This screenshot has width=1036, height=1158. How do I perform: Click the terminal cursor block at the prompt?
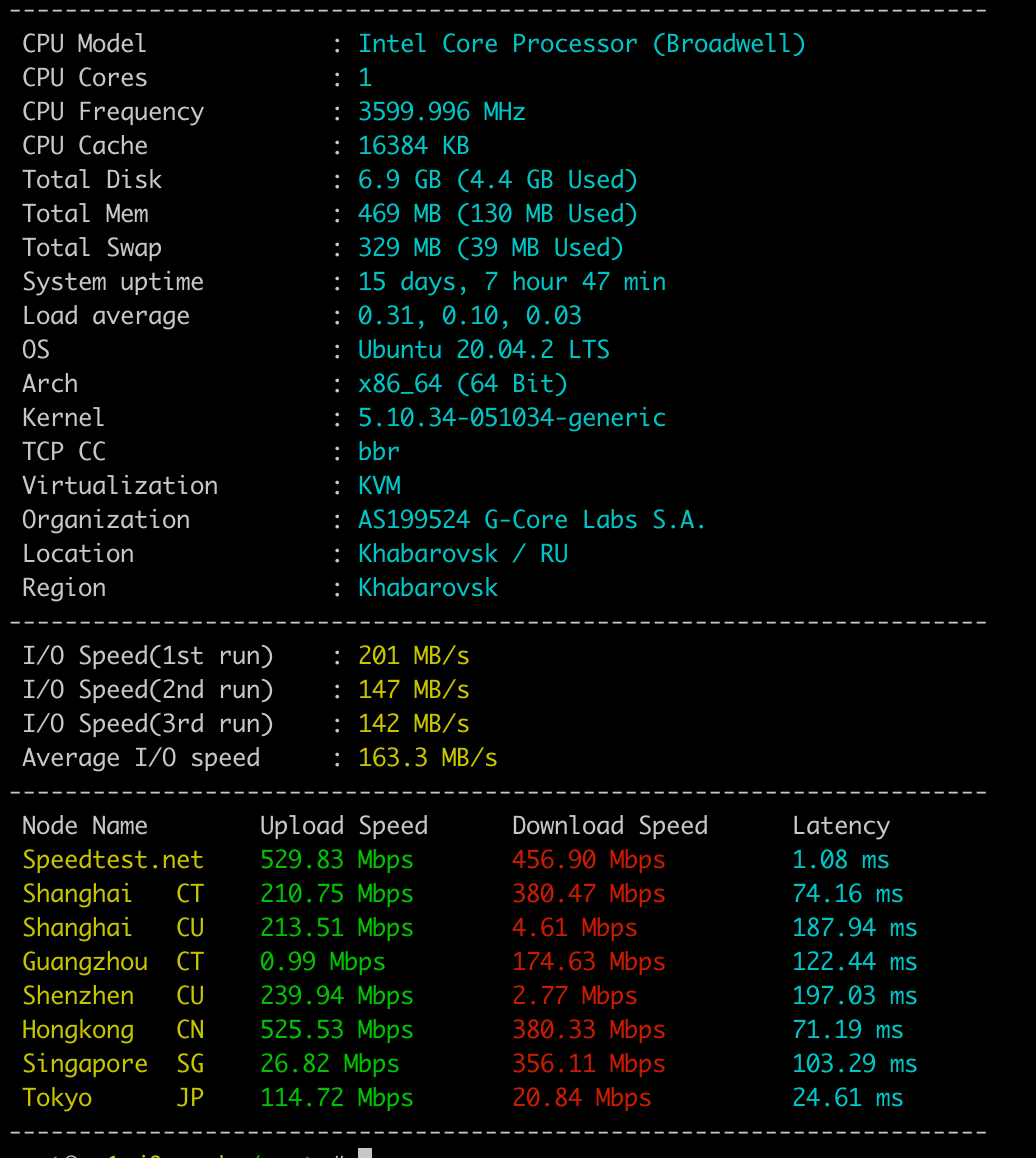(365, 1153)
